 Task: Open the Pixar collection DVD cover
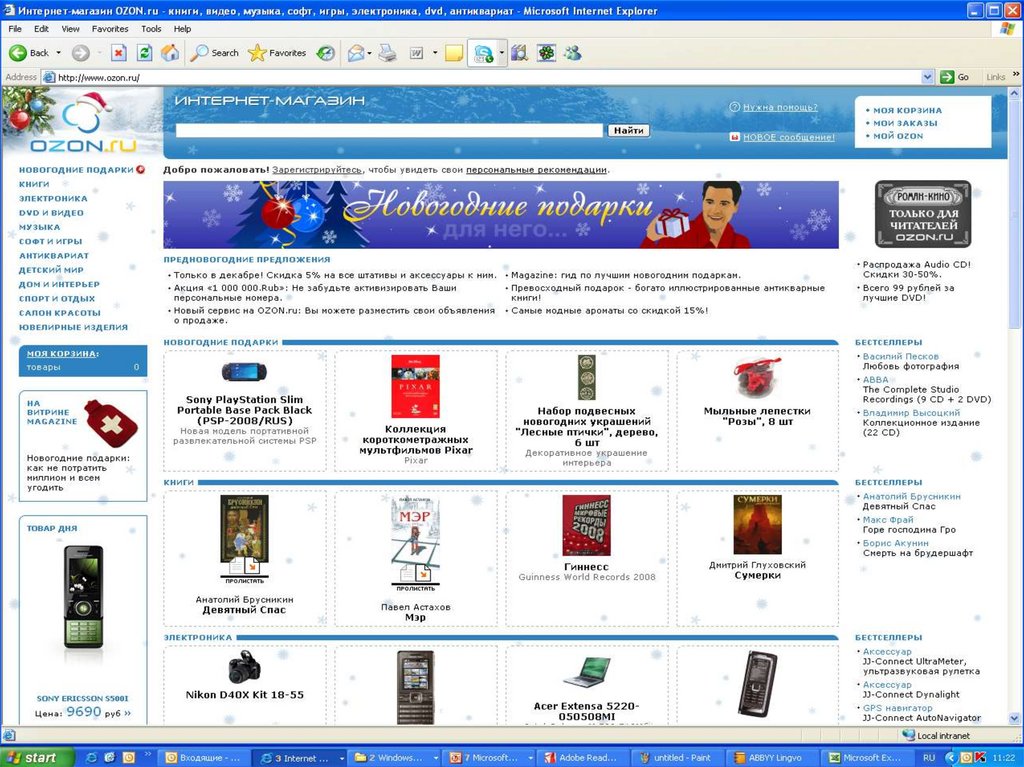pos(415,386)
